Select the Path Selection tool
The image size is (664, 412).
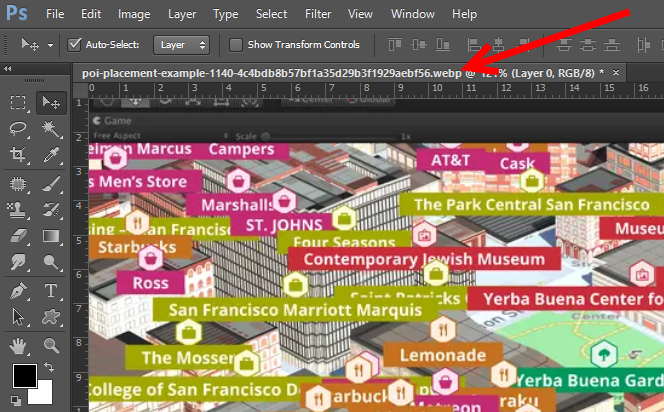click(x=18, y=317)
